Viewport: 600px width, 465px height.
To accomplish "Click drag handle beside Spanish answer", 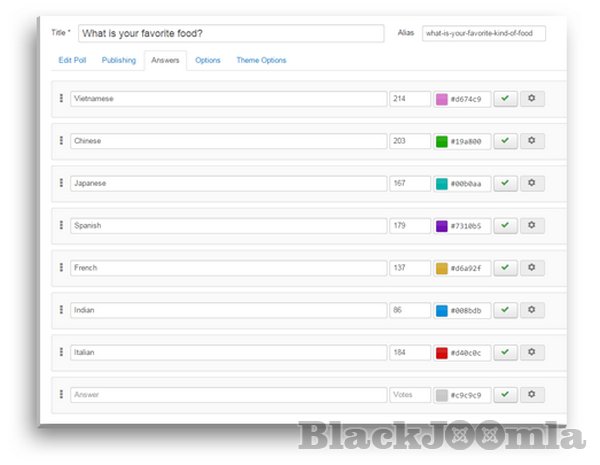I will pos(61,226).
